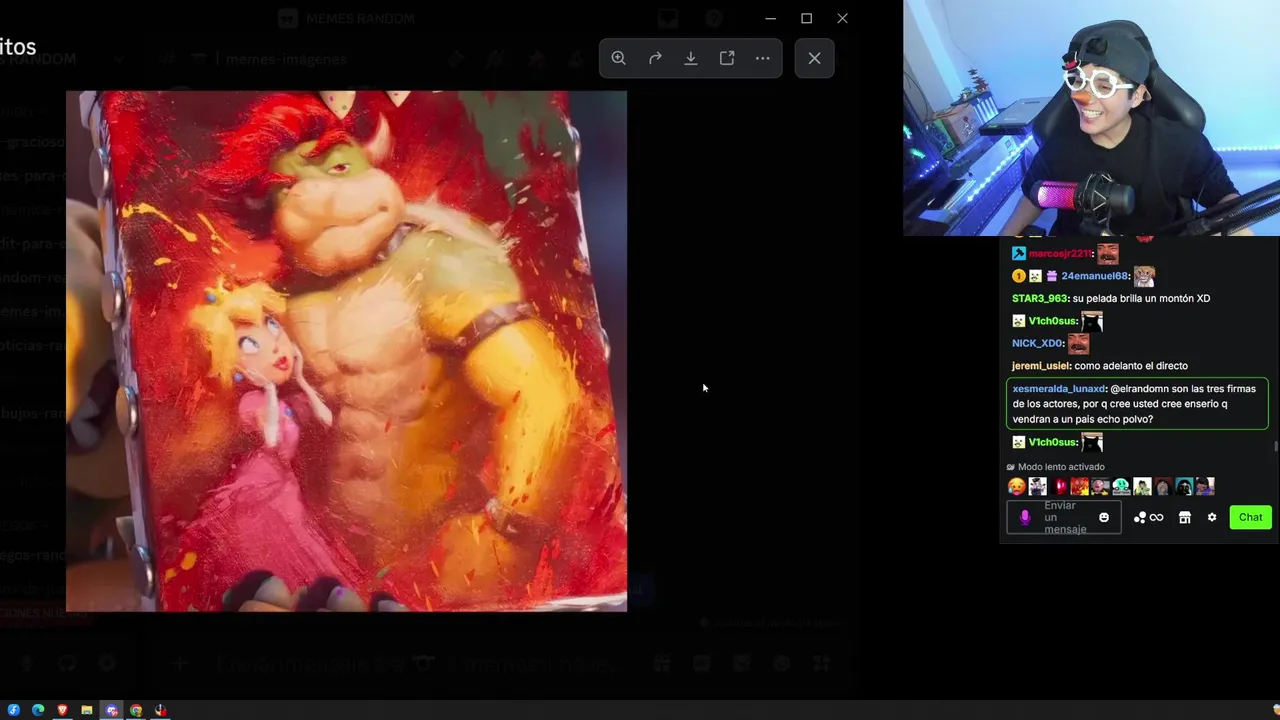The height and width of the screenshot is (720, 1280).
Task: Click the webcam overlay of the streamer
Action: click(x=1091, y=118)
